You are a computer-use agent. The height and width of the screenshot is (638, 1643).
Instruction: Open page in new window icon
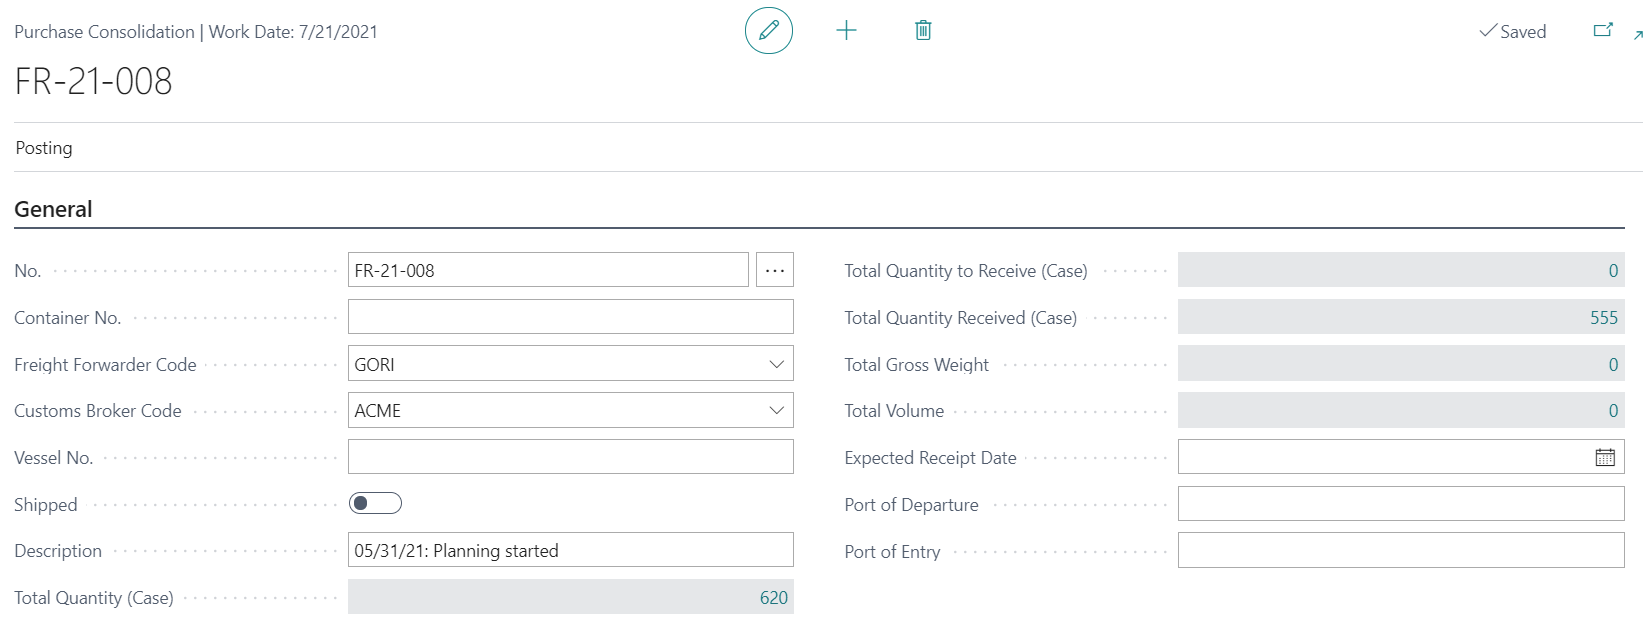(1602, 31)
